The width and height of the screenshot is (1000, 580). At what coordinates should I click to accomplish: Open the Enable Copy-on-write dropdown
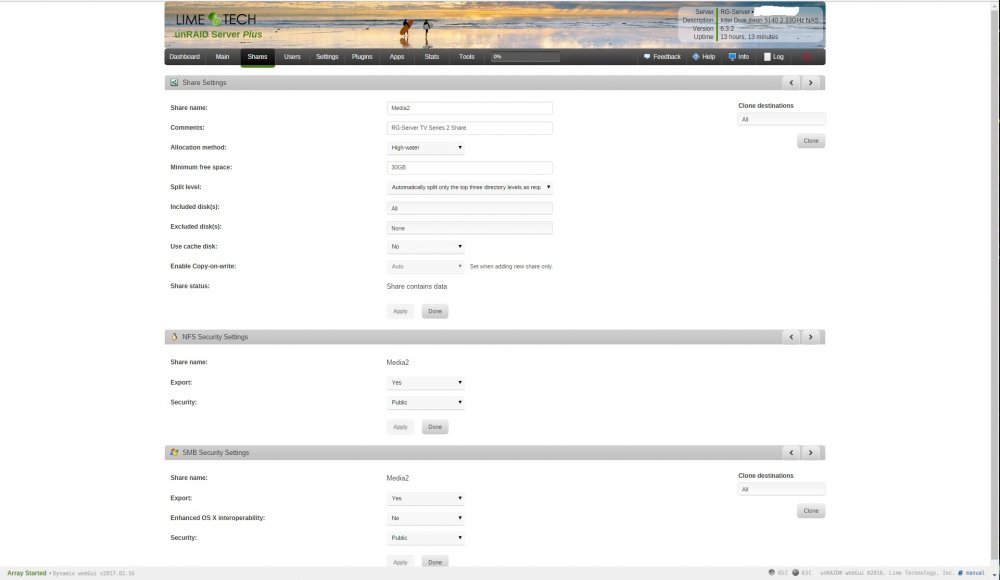click(x=425, y=266)
